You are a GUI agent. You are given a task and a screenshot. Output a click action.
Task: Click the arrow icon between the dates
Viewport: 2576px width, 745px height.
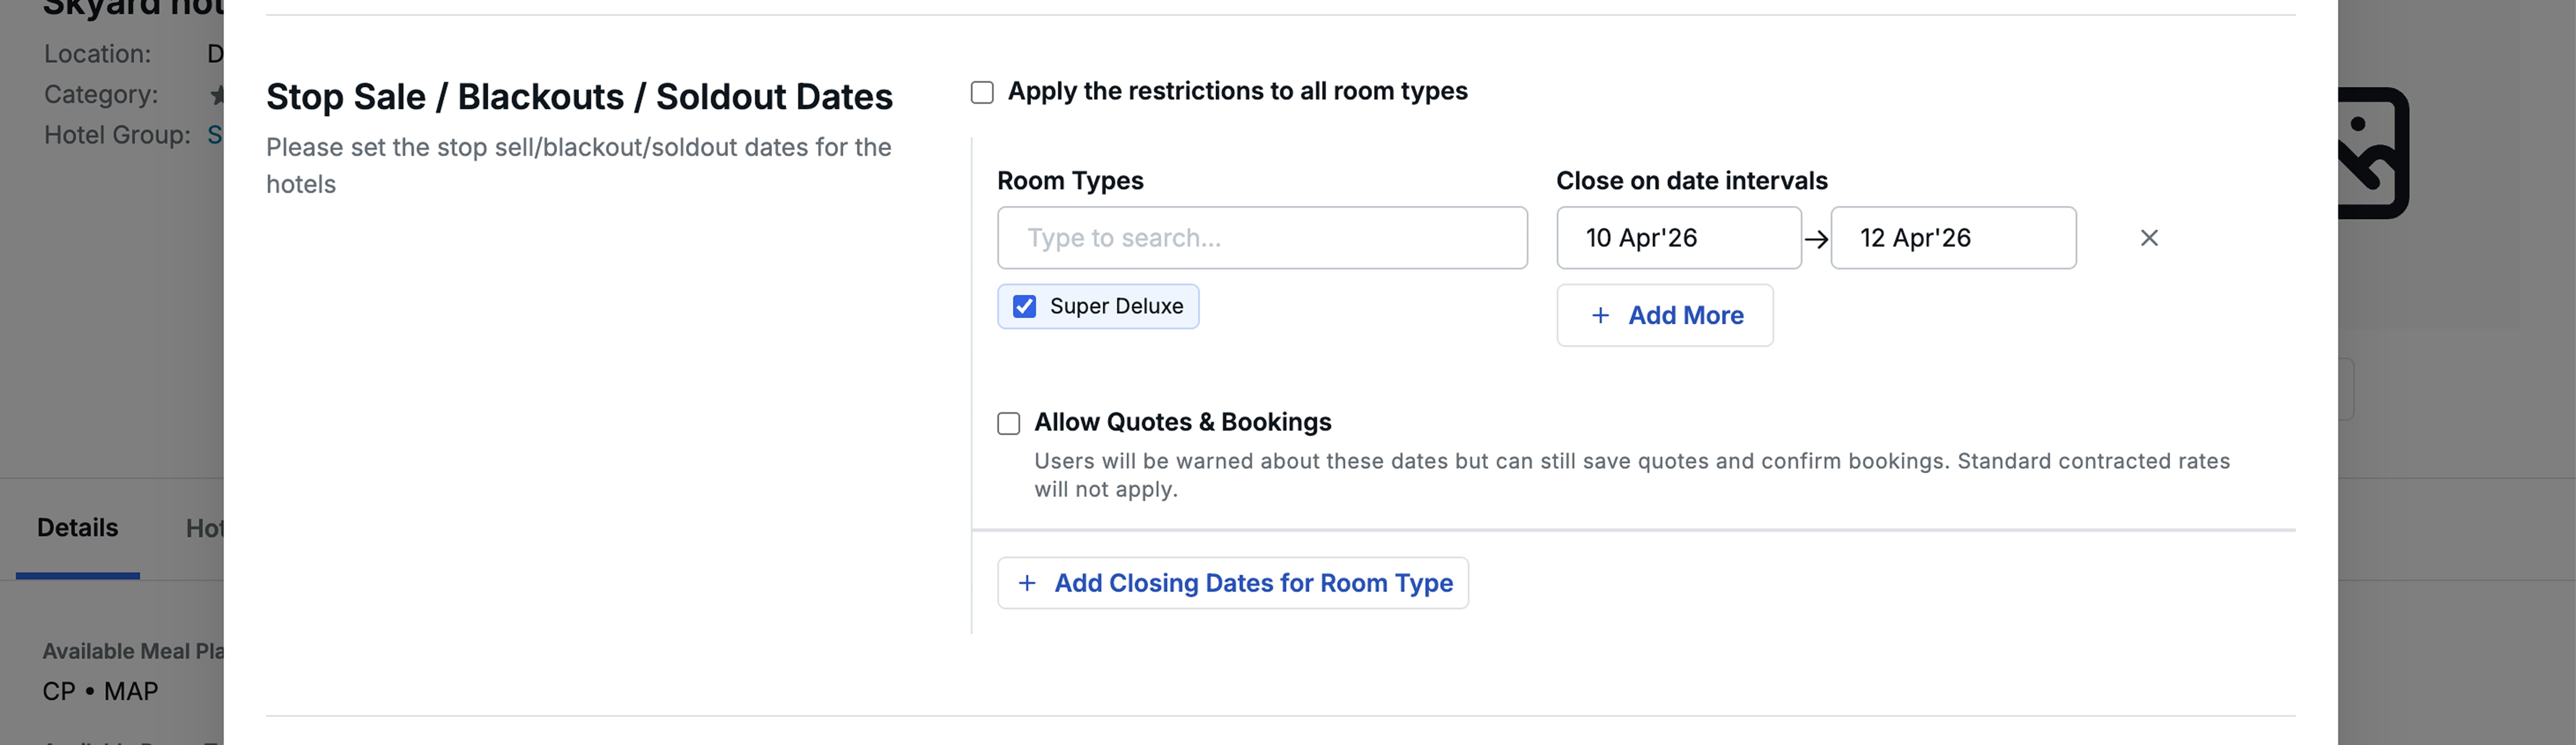[x=1816, y=239]
